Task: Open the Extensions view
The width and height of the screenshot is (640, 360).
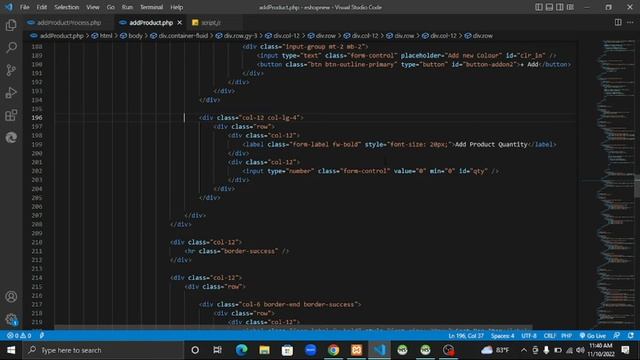Action: point(11,115)
